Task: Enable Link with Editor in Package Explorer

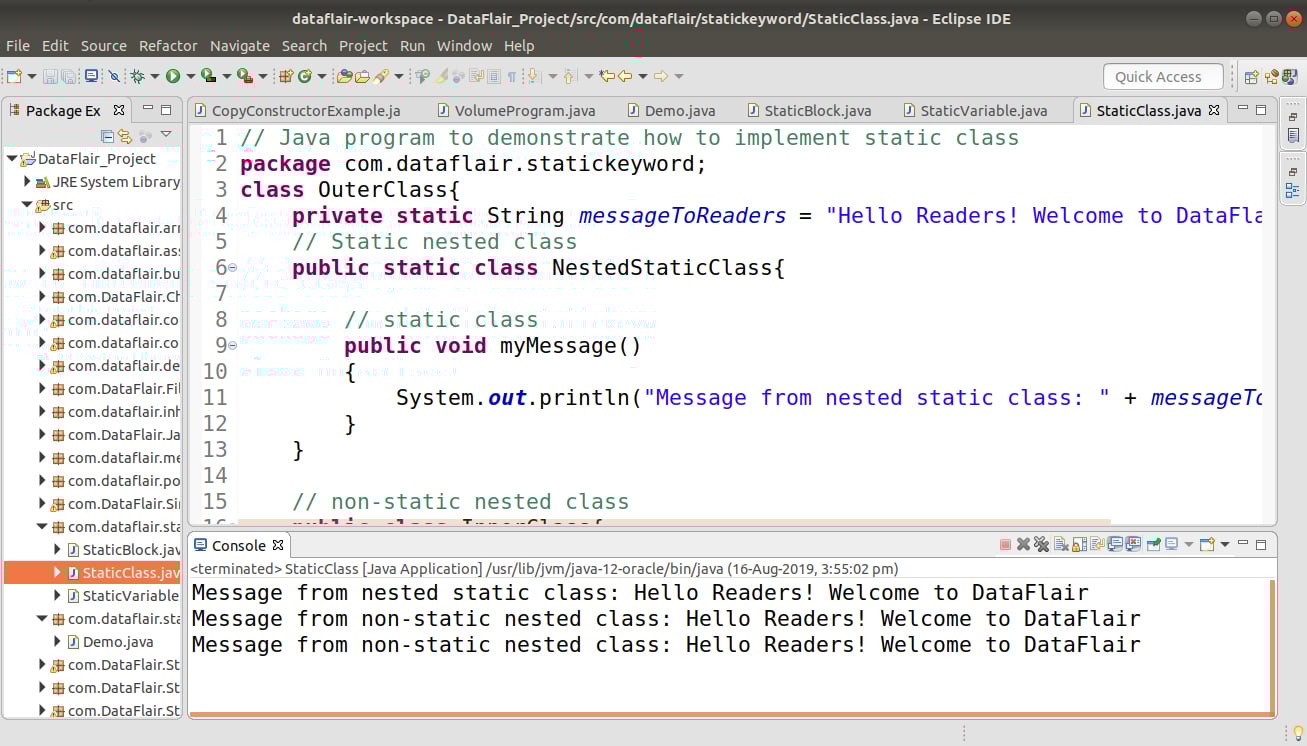Action: [x=124, y=134]
